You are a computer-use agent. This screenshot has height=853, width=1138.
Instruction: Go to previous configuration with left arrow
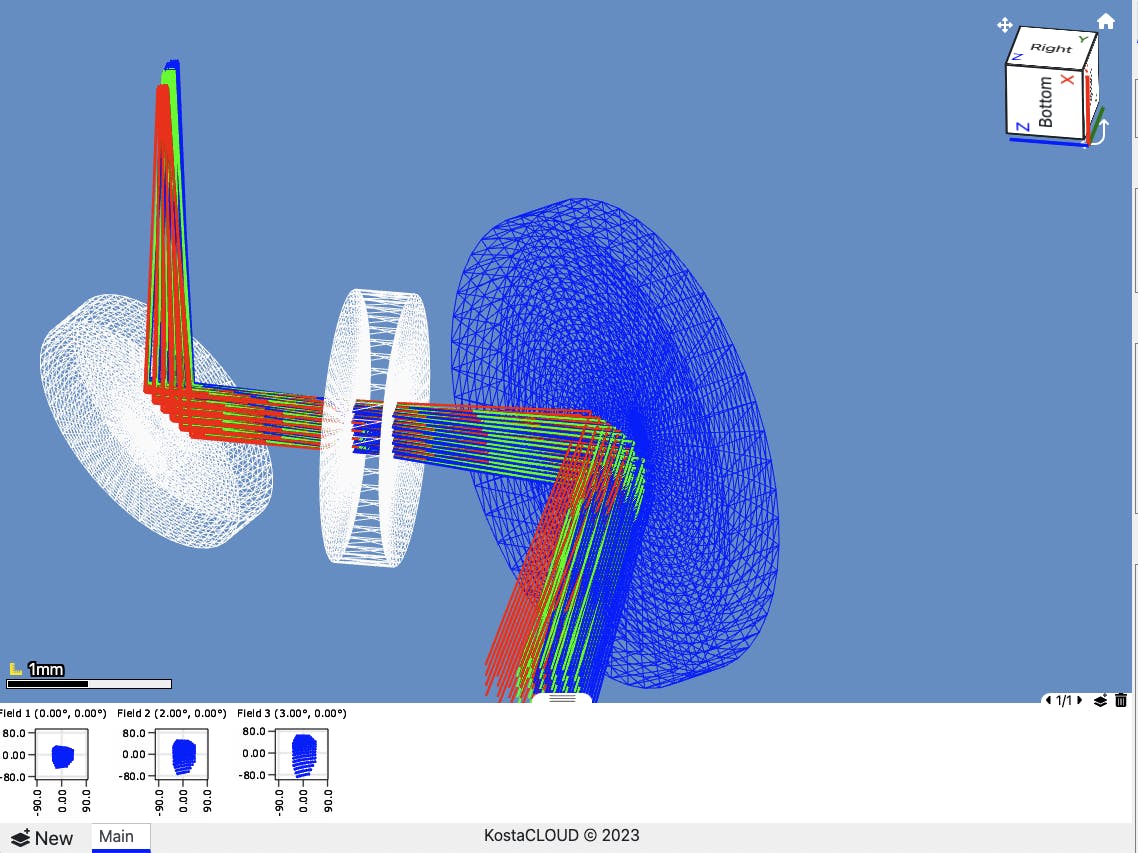[x=1048, y=701]
